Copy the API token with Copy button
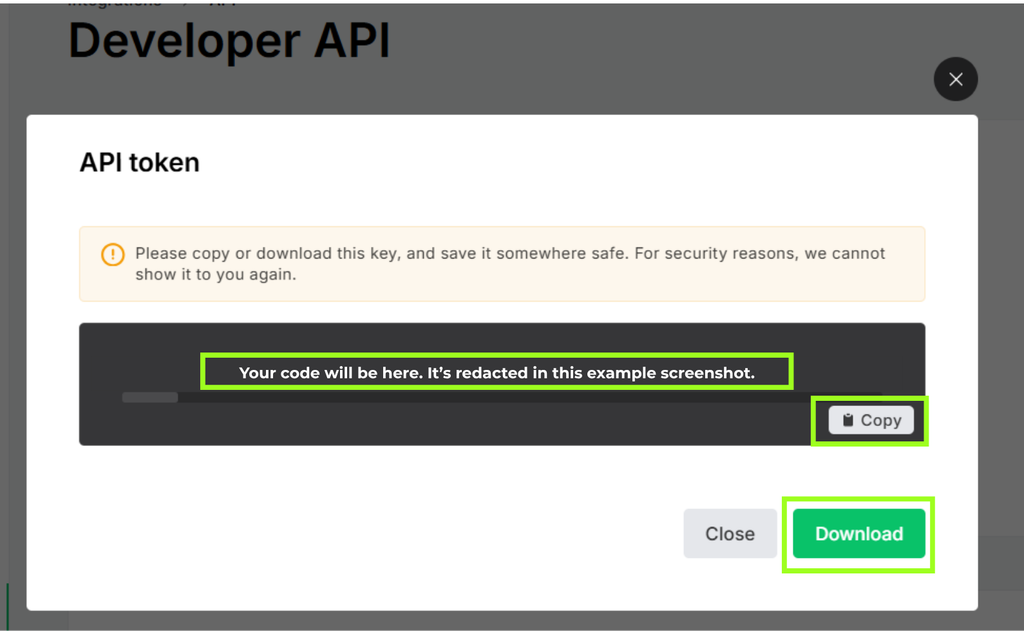 click(x=871, y=420)
